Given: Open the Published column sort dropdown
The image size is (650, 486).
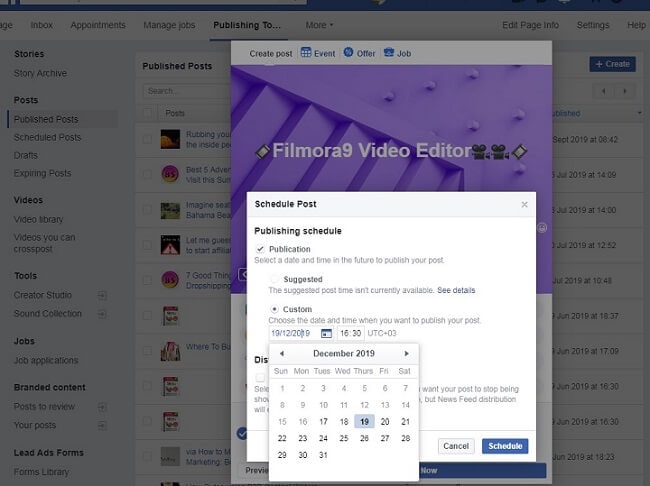Looking at the screenshot, I should click(x=640, y=113).
